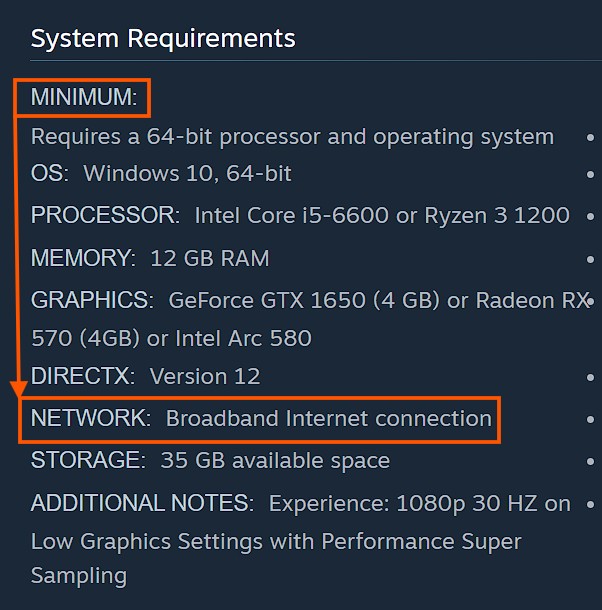
Task: Select the STORAGE 35 GB available space entry
Action: (210, 461)
